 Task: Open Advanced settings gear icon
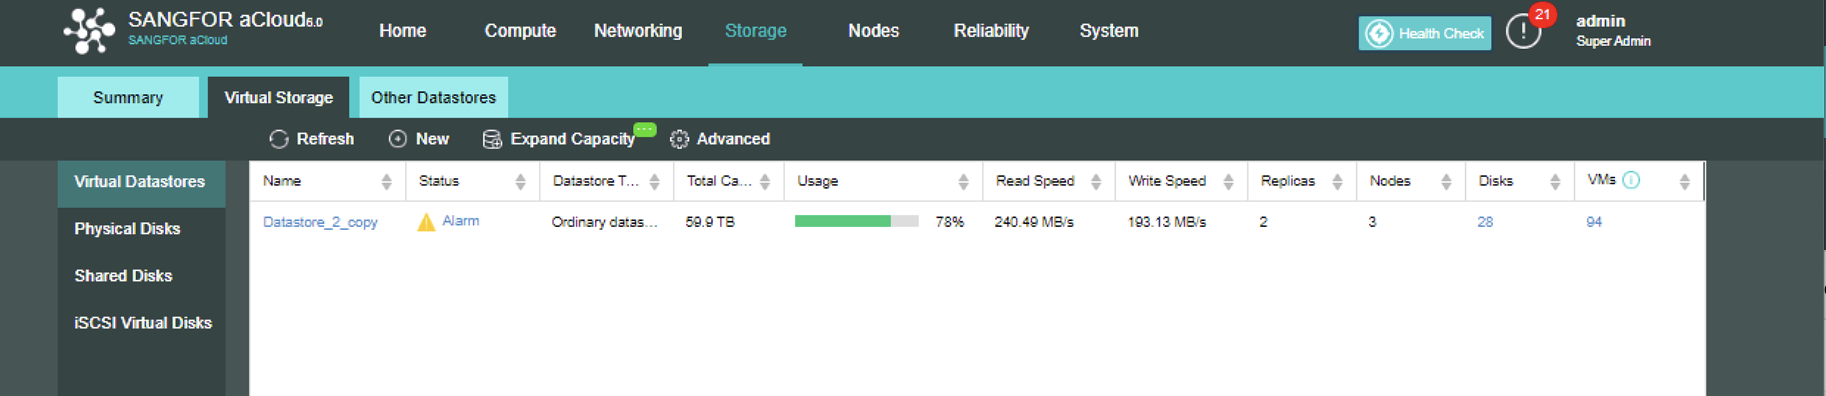coord(679,139)
